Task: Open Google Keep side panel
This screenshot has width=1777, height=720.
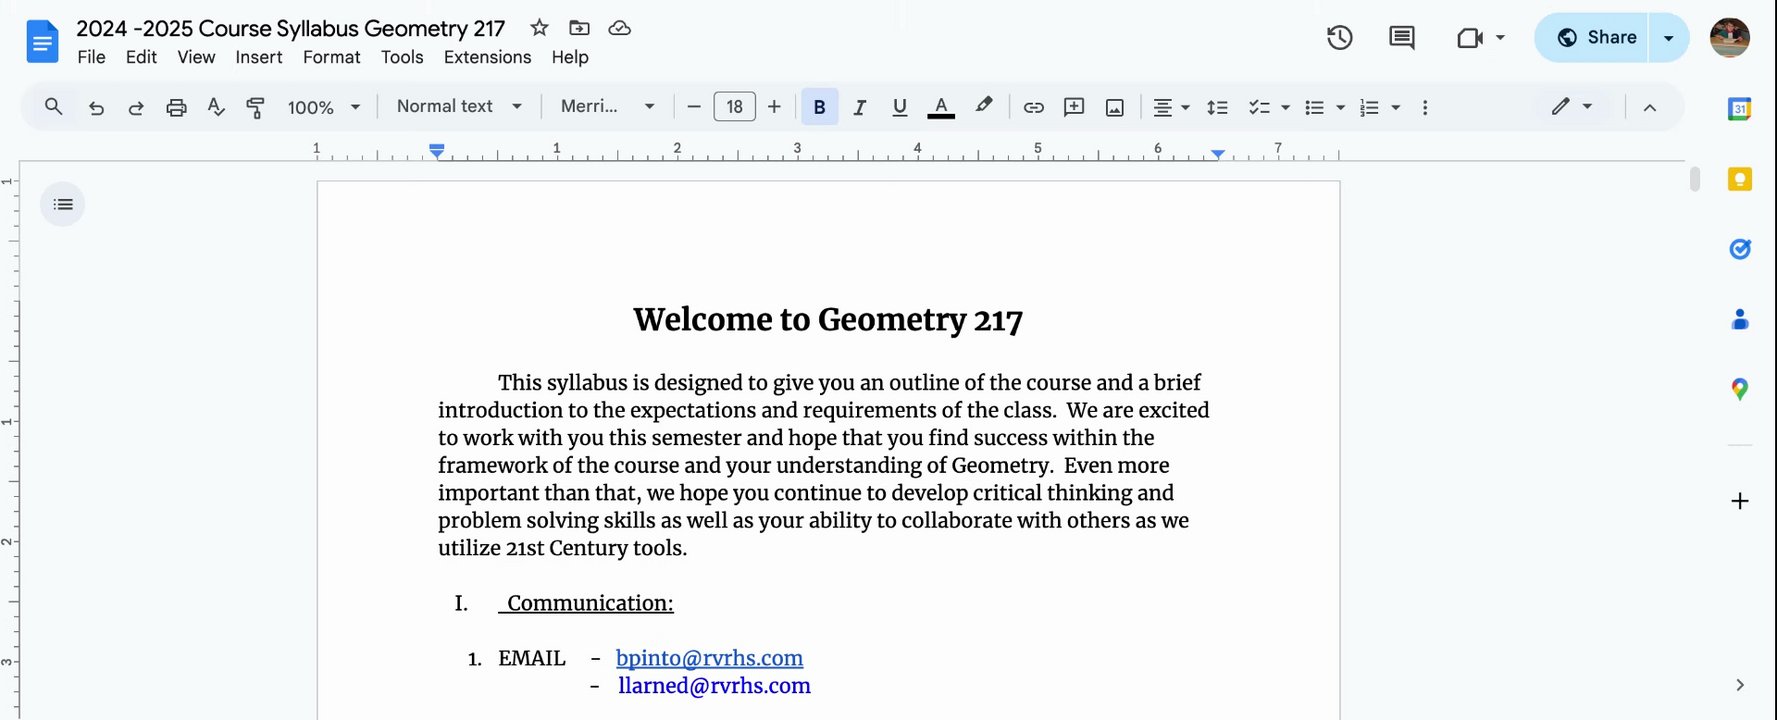Action: tap(1740, 179)
